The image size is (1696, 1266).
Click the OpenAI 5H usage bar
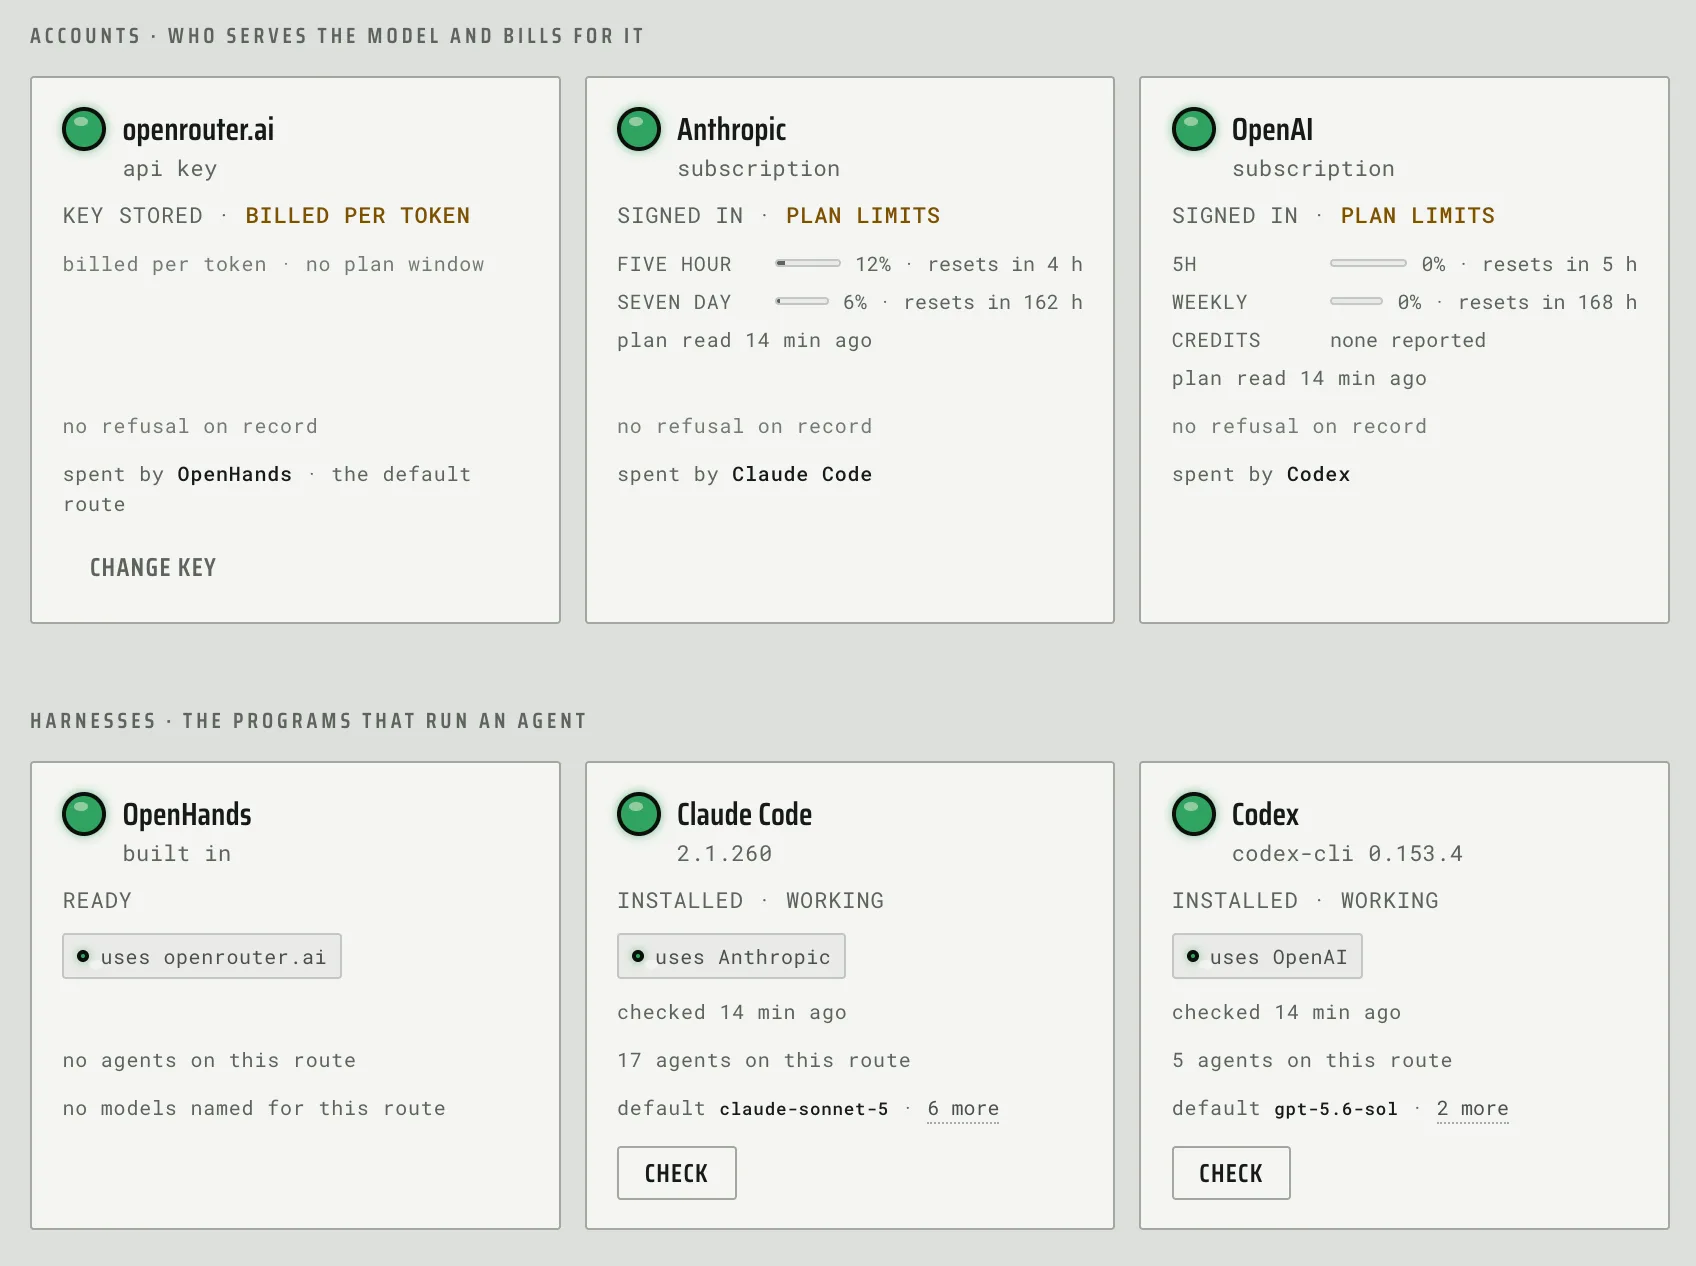pyautogui.click(x=1368, y=264)
